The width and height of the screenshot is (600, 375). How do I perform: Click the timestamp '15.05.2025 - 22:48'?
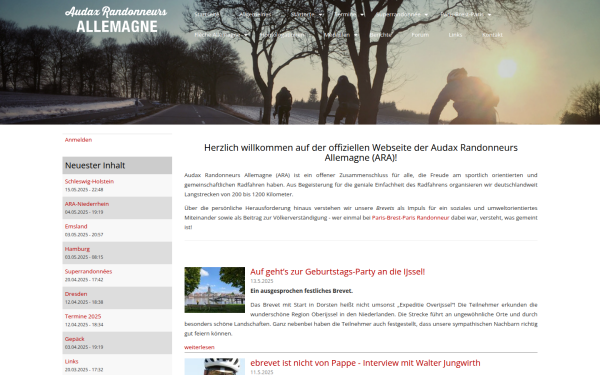[x=84, y=189]
